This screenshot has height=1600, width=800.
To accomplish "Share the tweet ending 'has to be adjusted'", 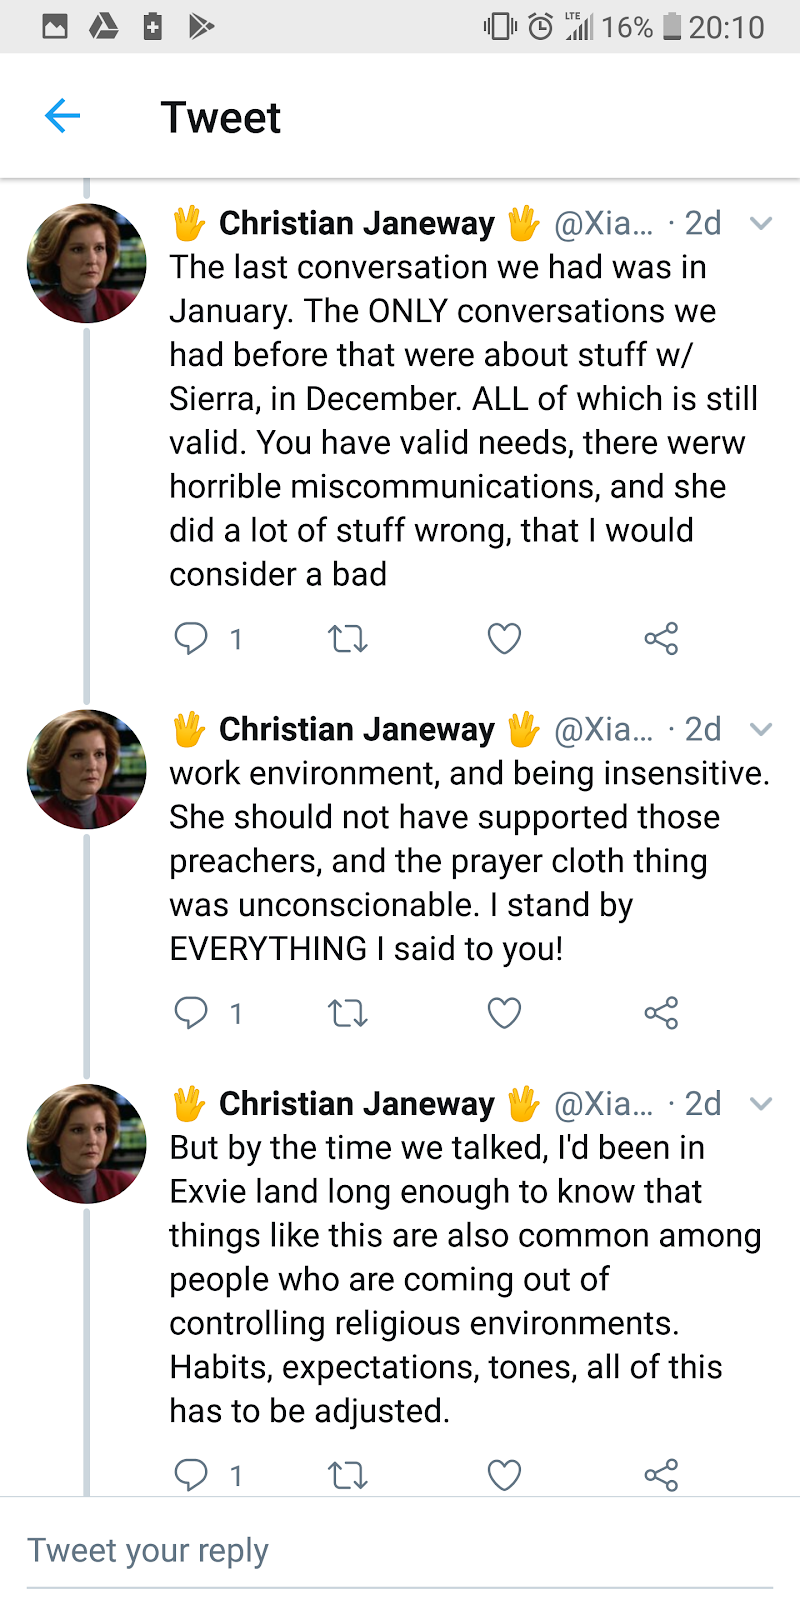I will click(x=661, y=1475).
